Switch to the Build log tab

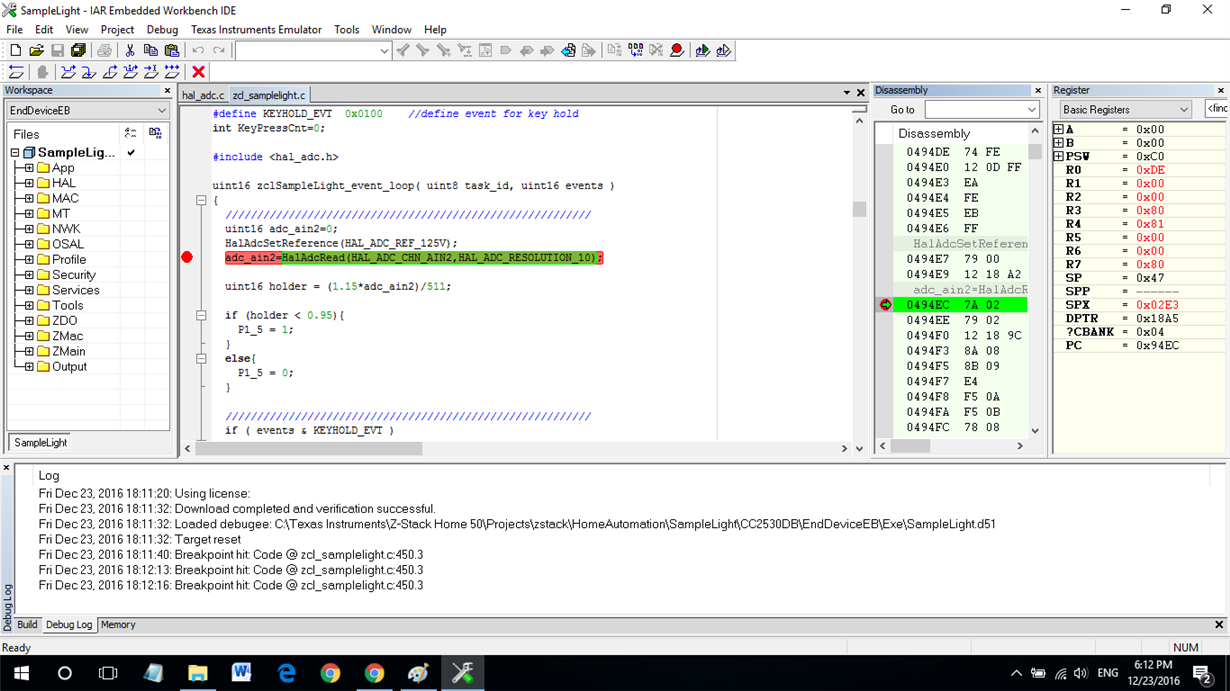click(27, 624)
